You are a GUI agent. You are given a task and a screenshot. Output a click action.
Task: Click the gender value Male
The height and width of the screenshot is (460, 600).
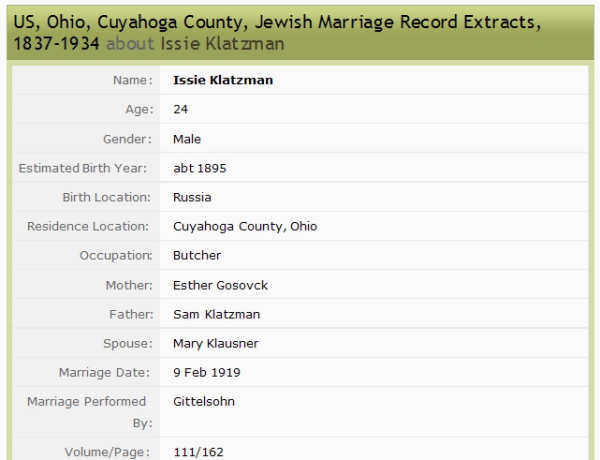click(187, 139)
